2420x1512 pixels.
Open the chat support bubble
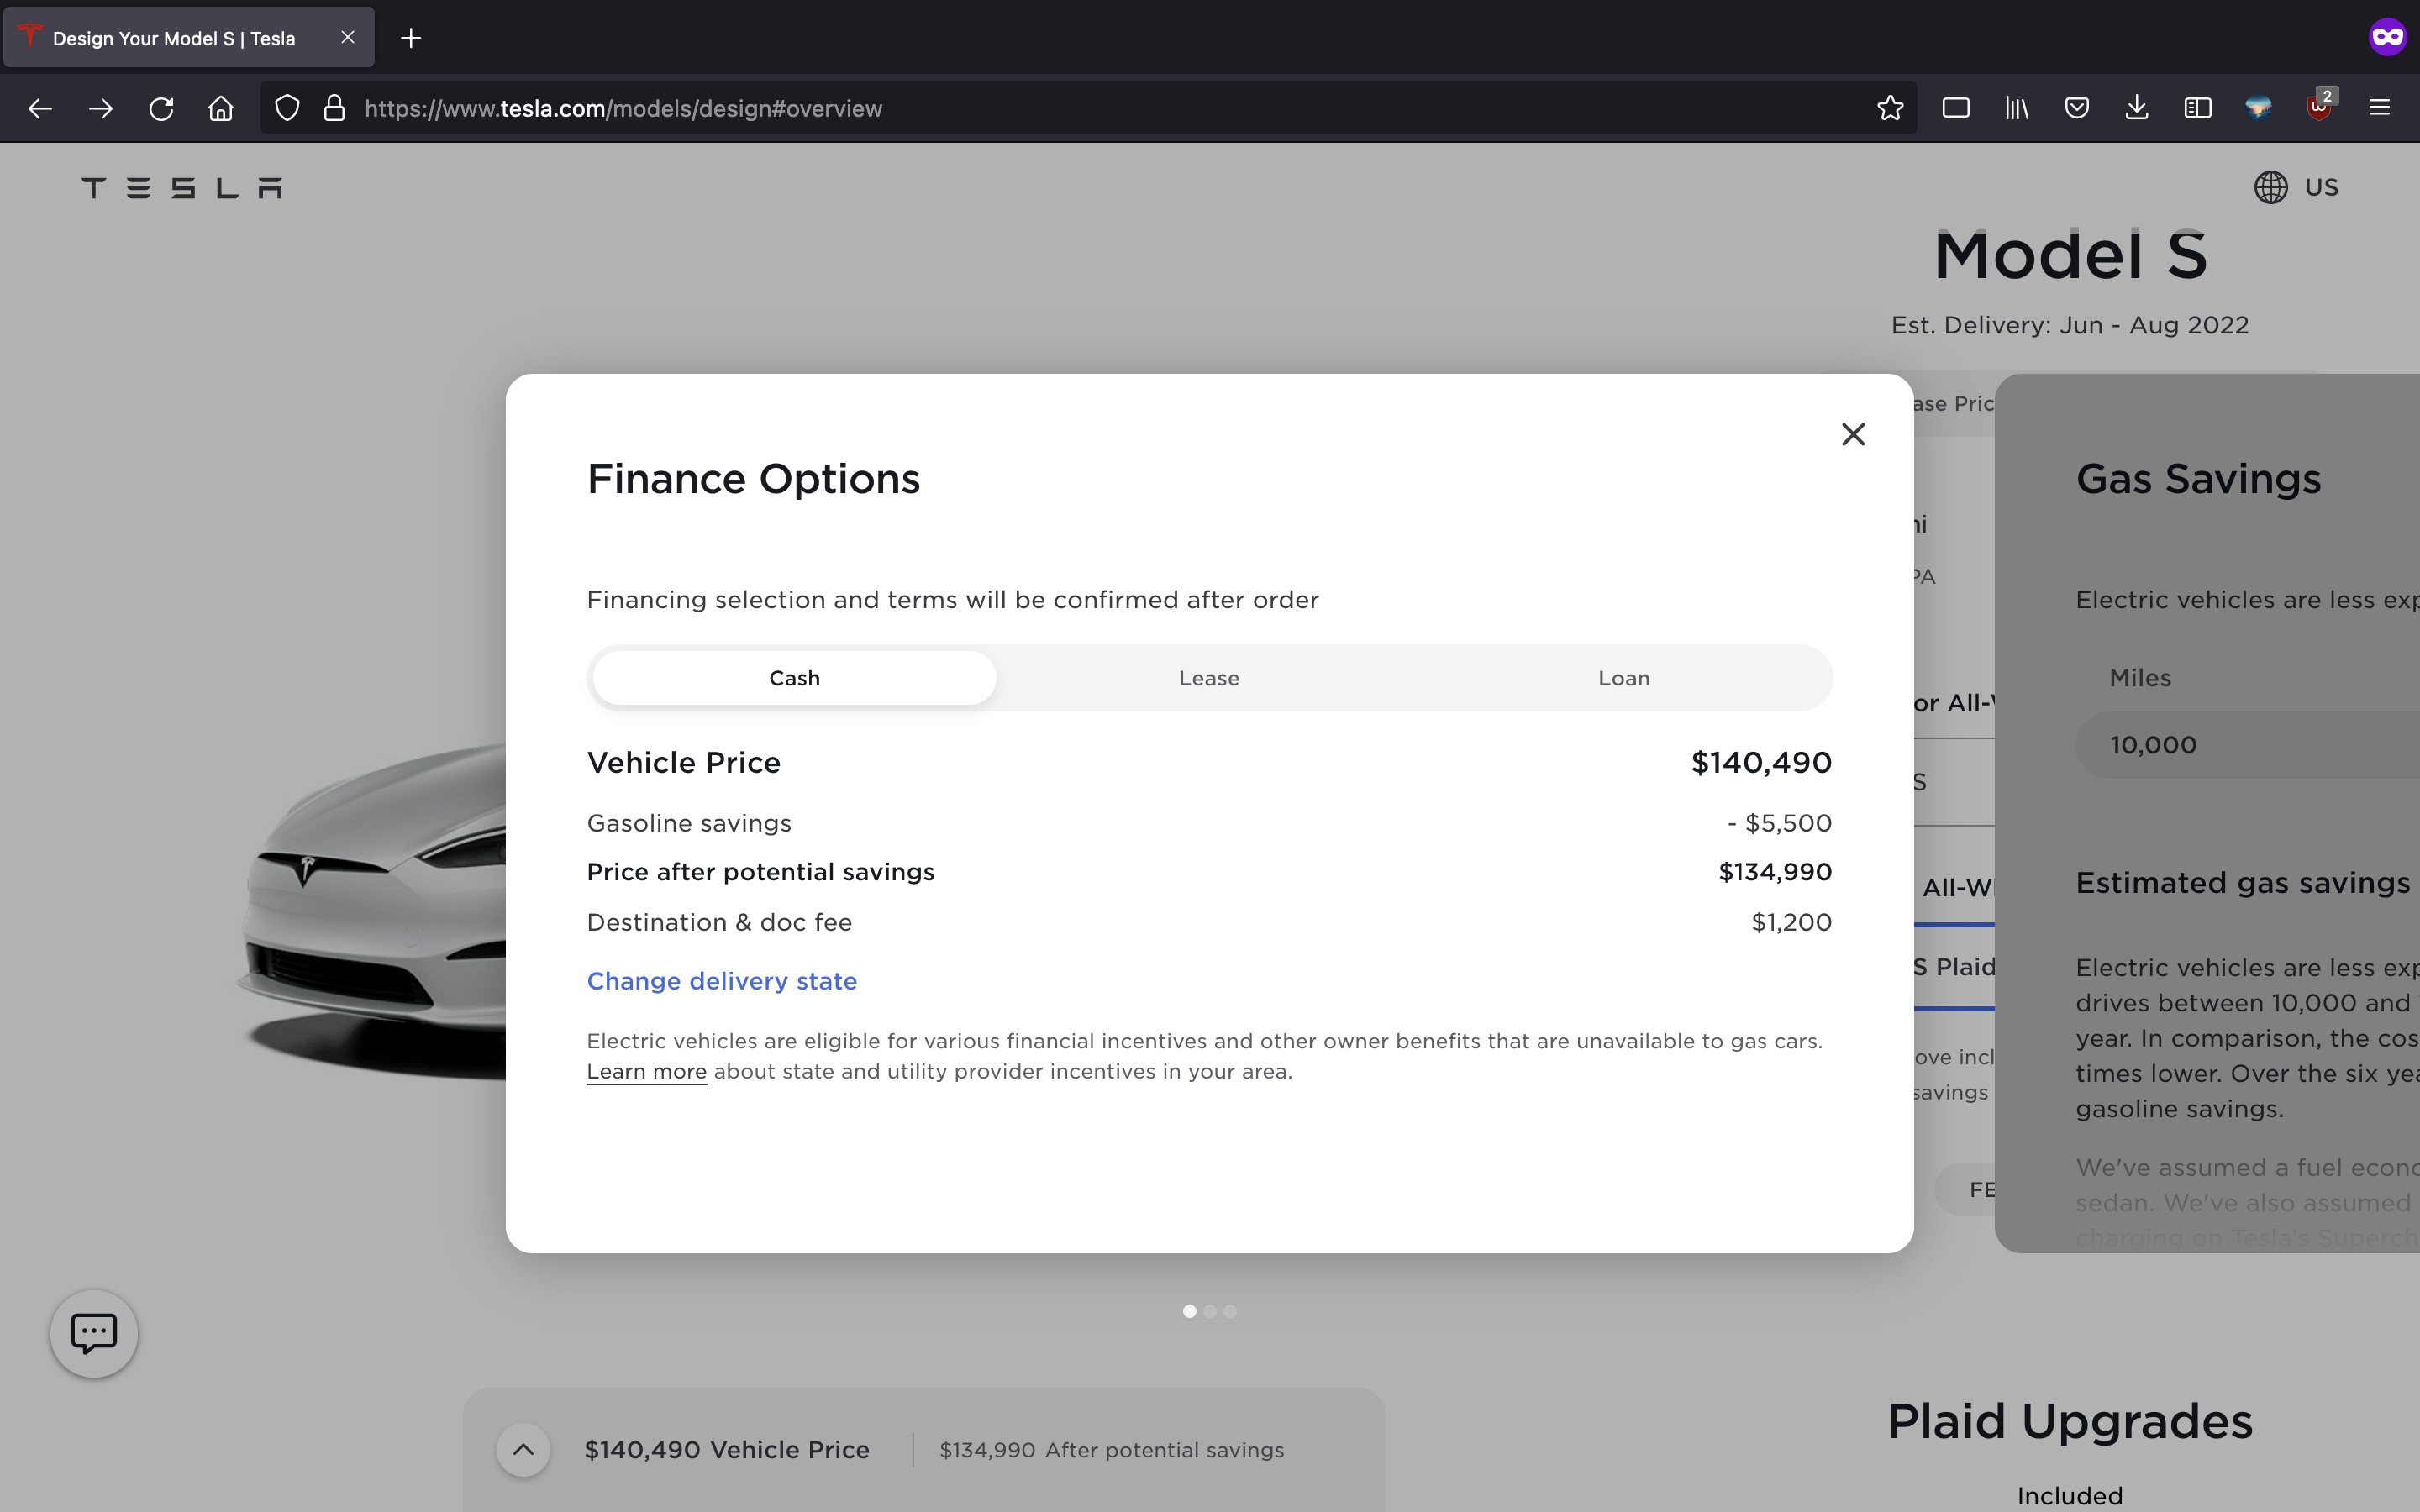(94, 1334)
